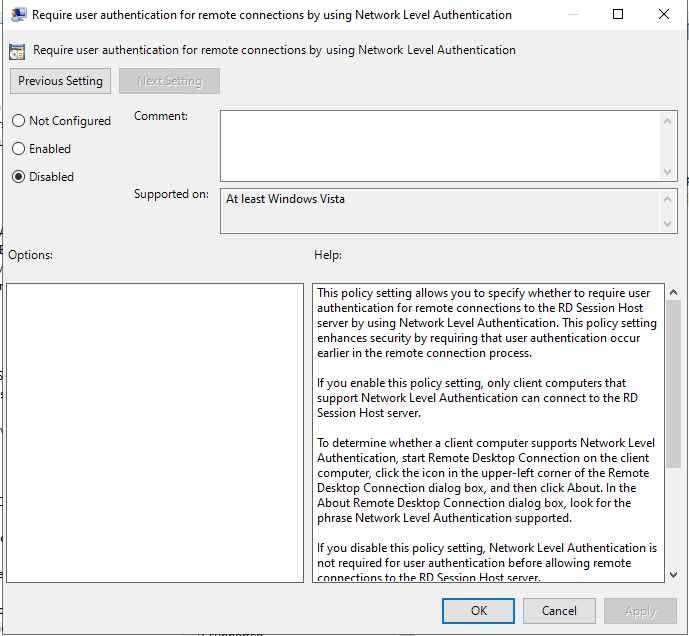Click the Help scrollbar thumb

(x=673, y=380)
